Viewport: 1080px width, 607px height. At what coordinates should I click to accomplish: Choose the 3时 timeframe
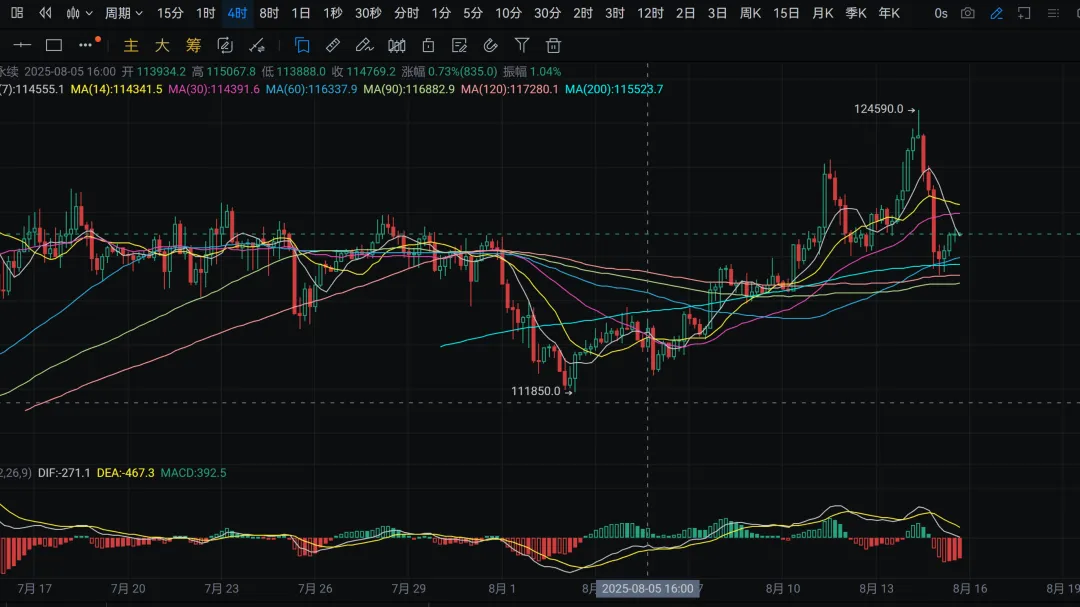[614, 13]
